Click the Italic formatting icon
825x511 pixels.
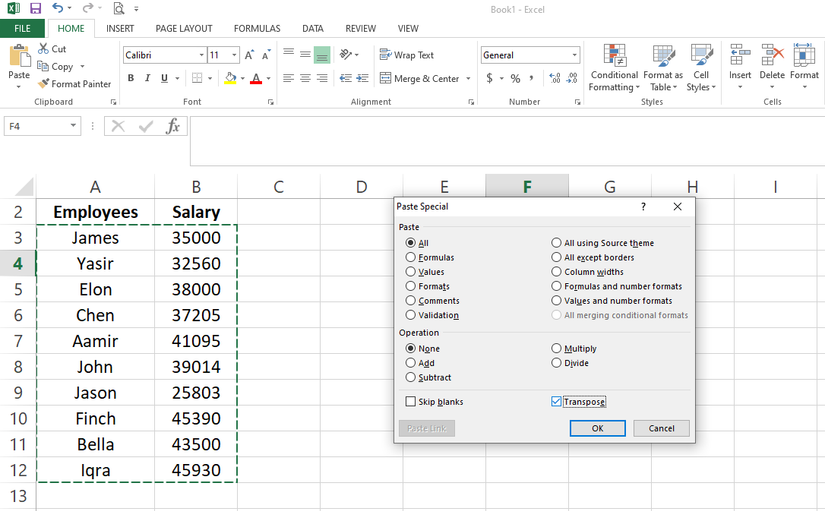tap(147, 78)
